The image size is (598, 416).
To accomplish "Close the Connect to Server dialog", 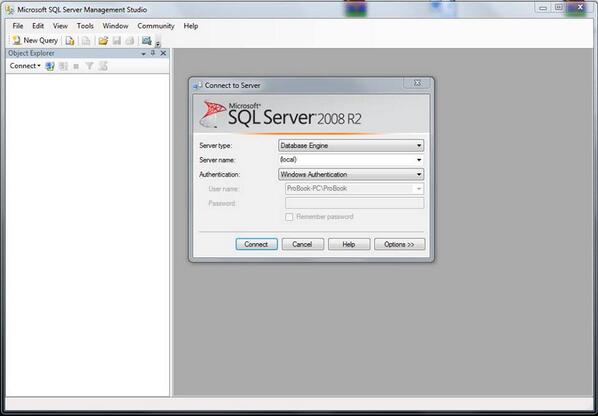I will (x=417, y=83).
